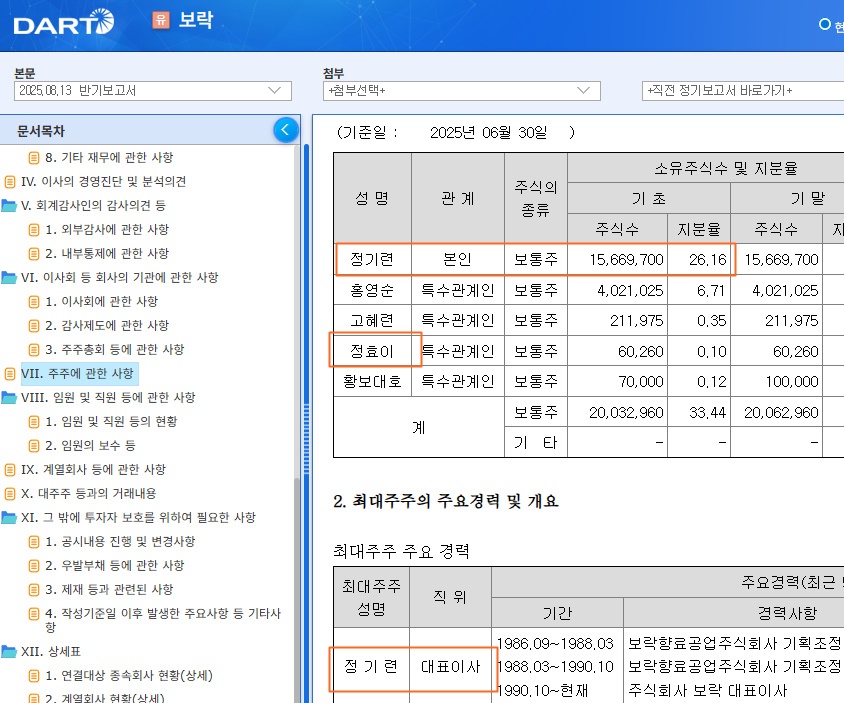The width and height of the screenshot is (844, 703).
Task: Go to 2. 임원의 보수 등
Action: pos(90,446)
